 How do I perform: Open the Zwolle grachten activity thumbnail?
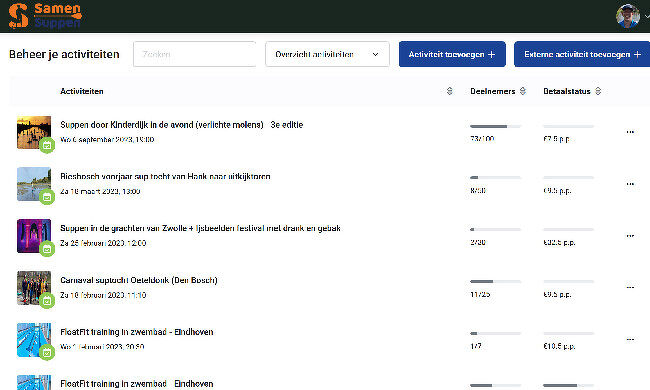34,236
